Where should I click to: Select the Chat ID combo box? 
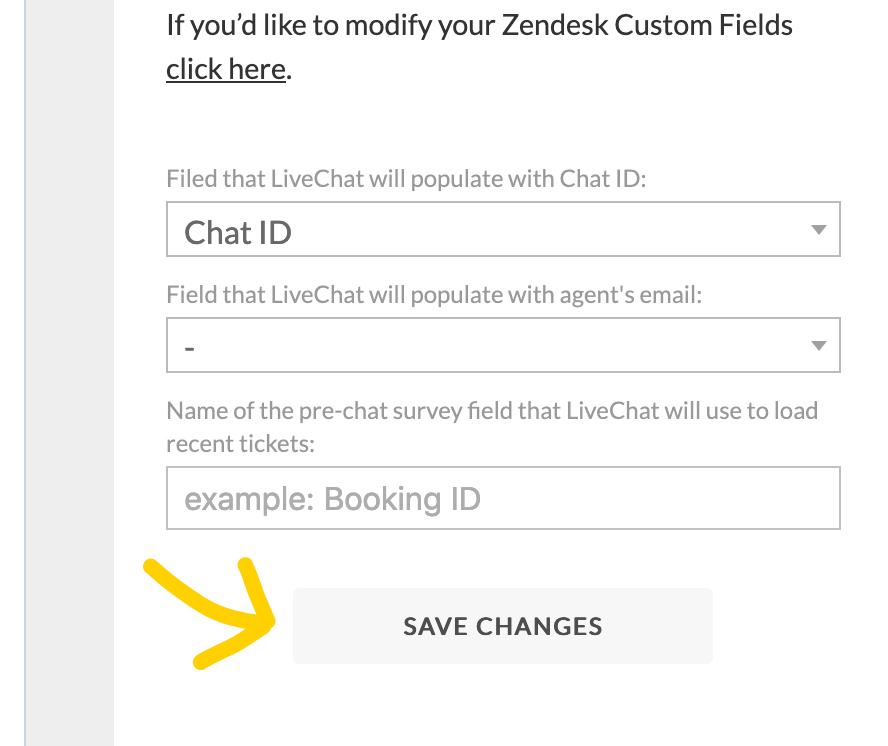point(503,229)
